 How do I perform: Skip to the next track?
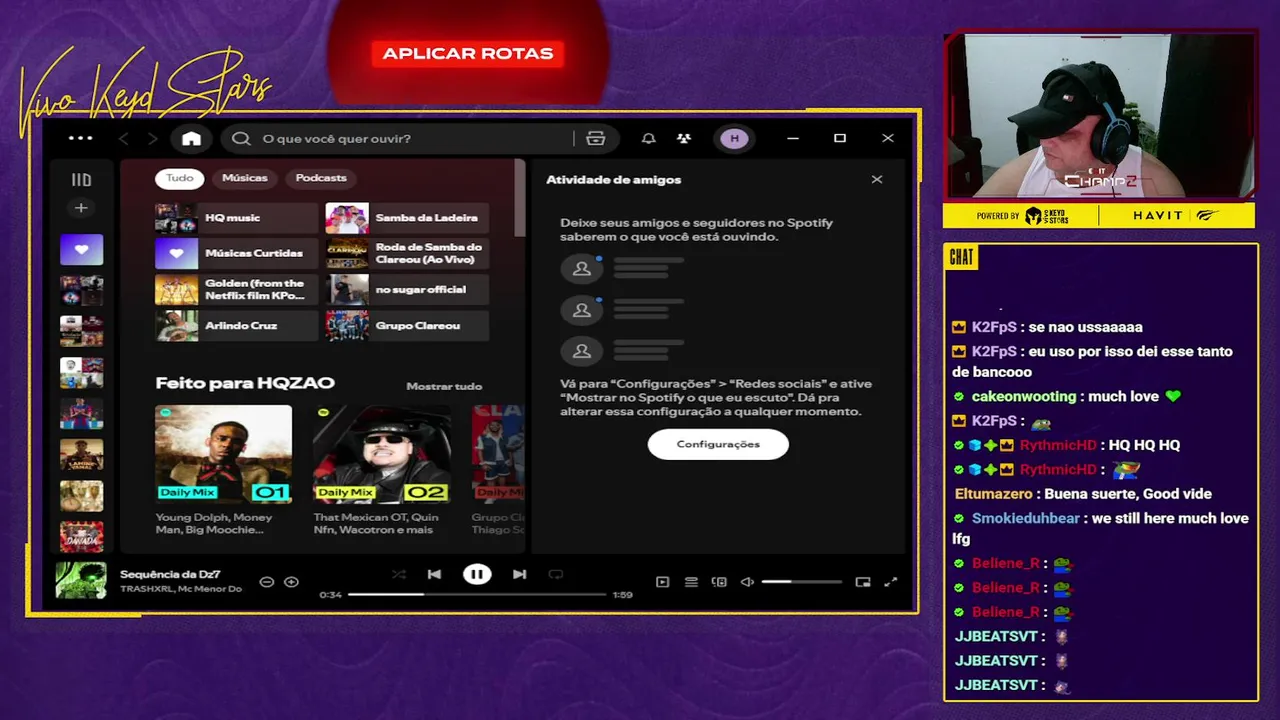(x=519, y=574)
